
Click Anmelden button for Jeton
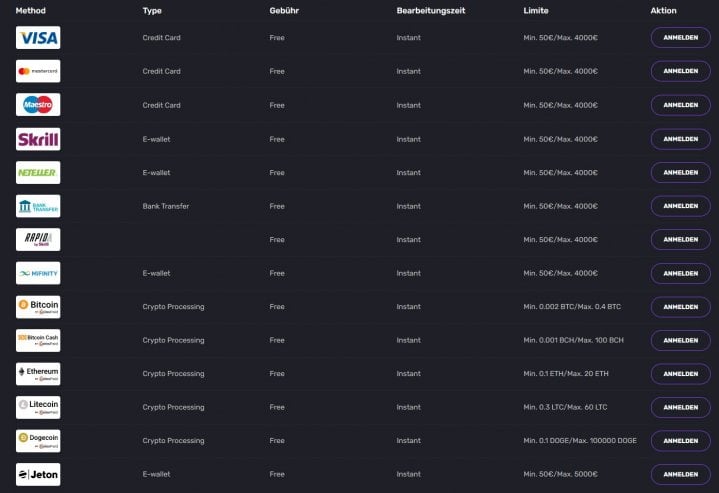pos(680,474)
